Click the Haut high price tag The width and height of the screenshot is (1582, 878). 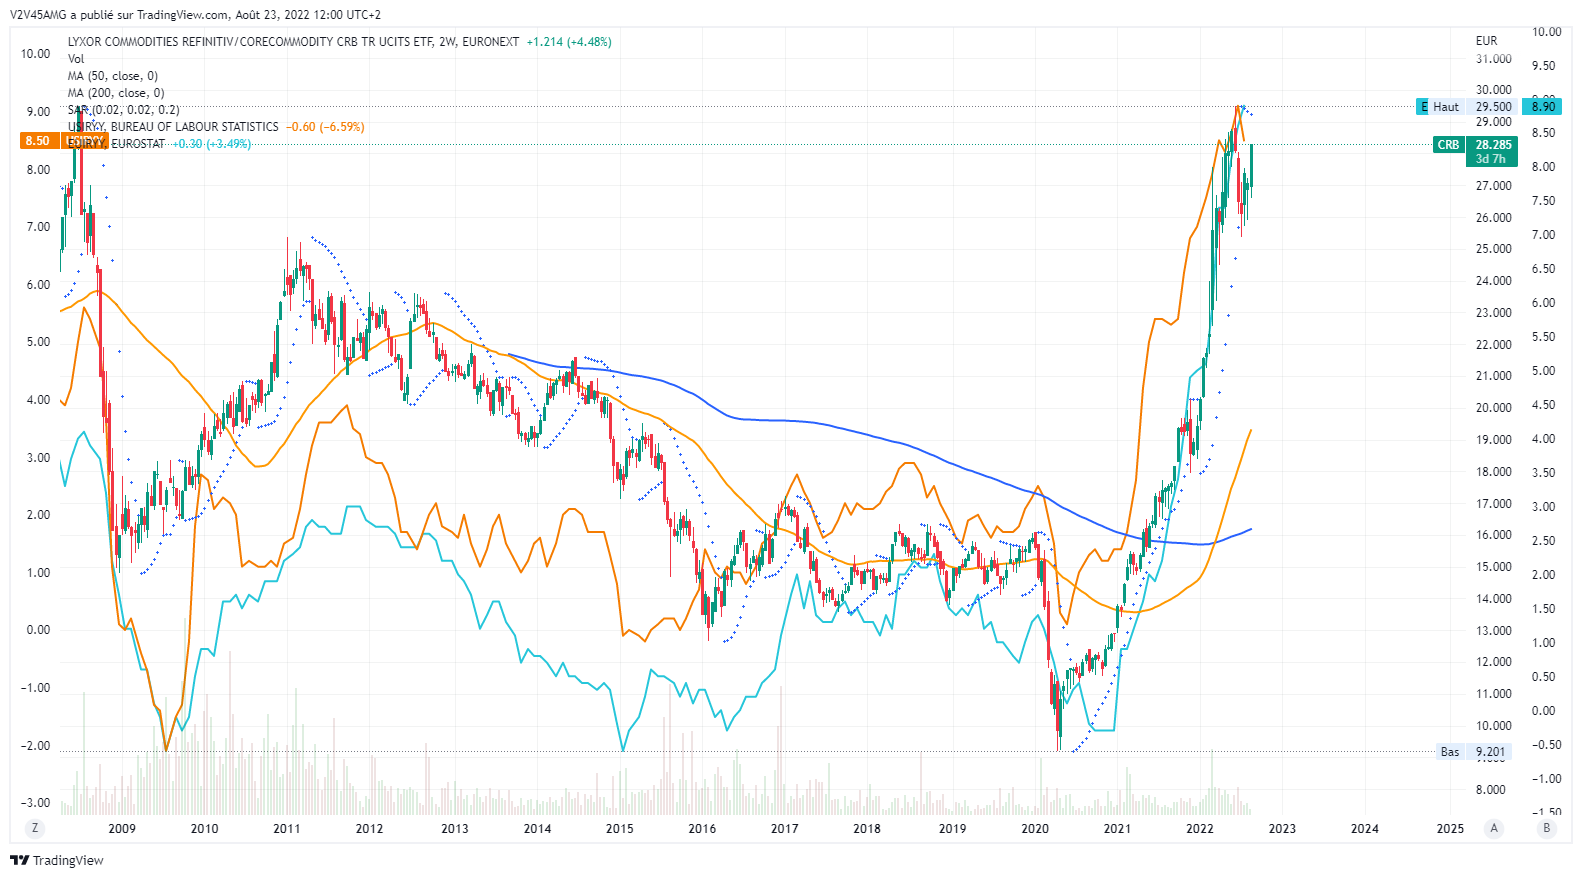(x=1446, y=107)
